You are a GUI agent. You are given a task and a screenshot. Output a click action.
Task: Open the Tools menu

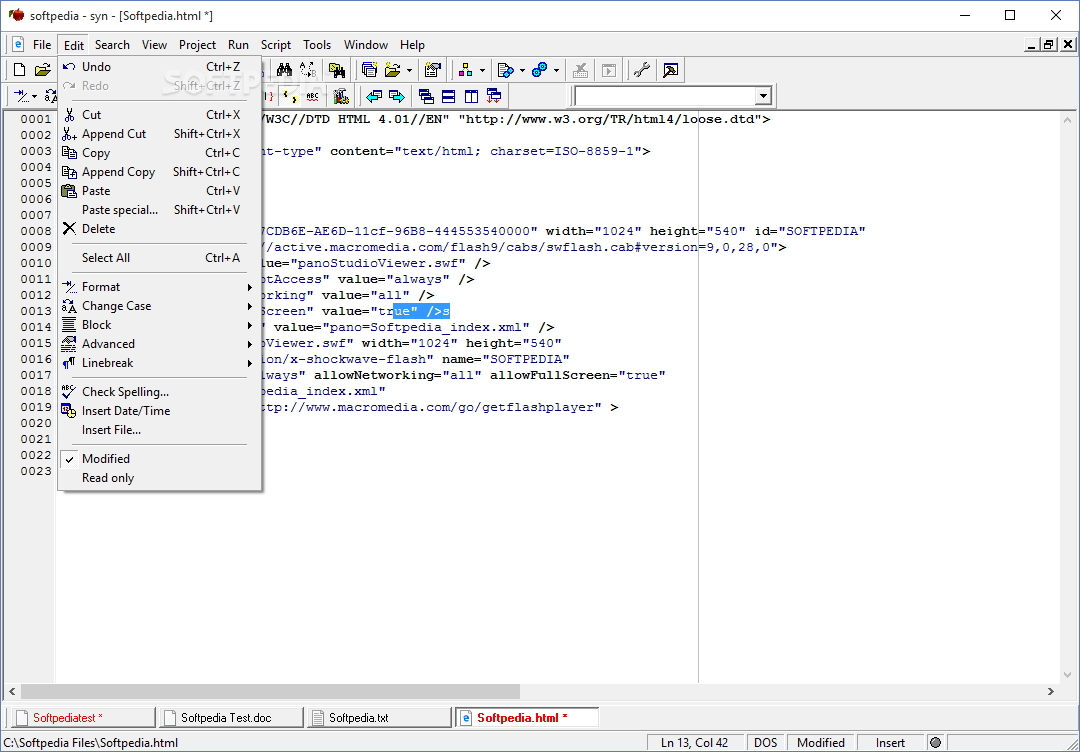pyautogui.click(x=317, y=45)
